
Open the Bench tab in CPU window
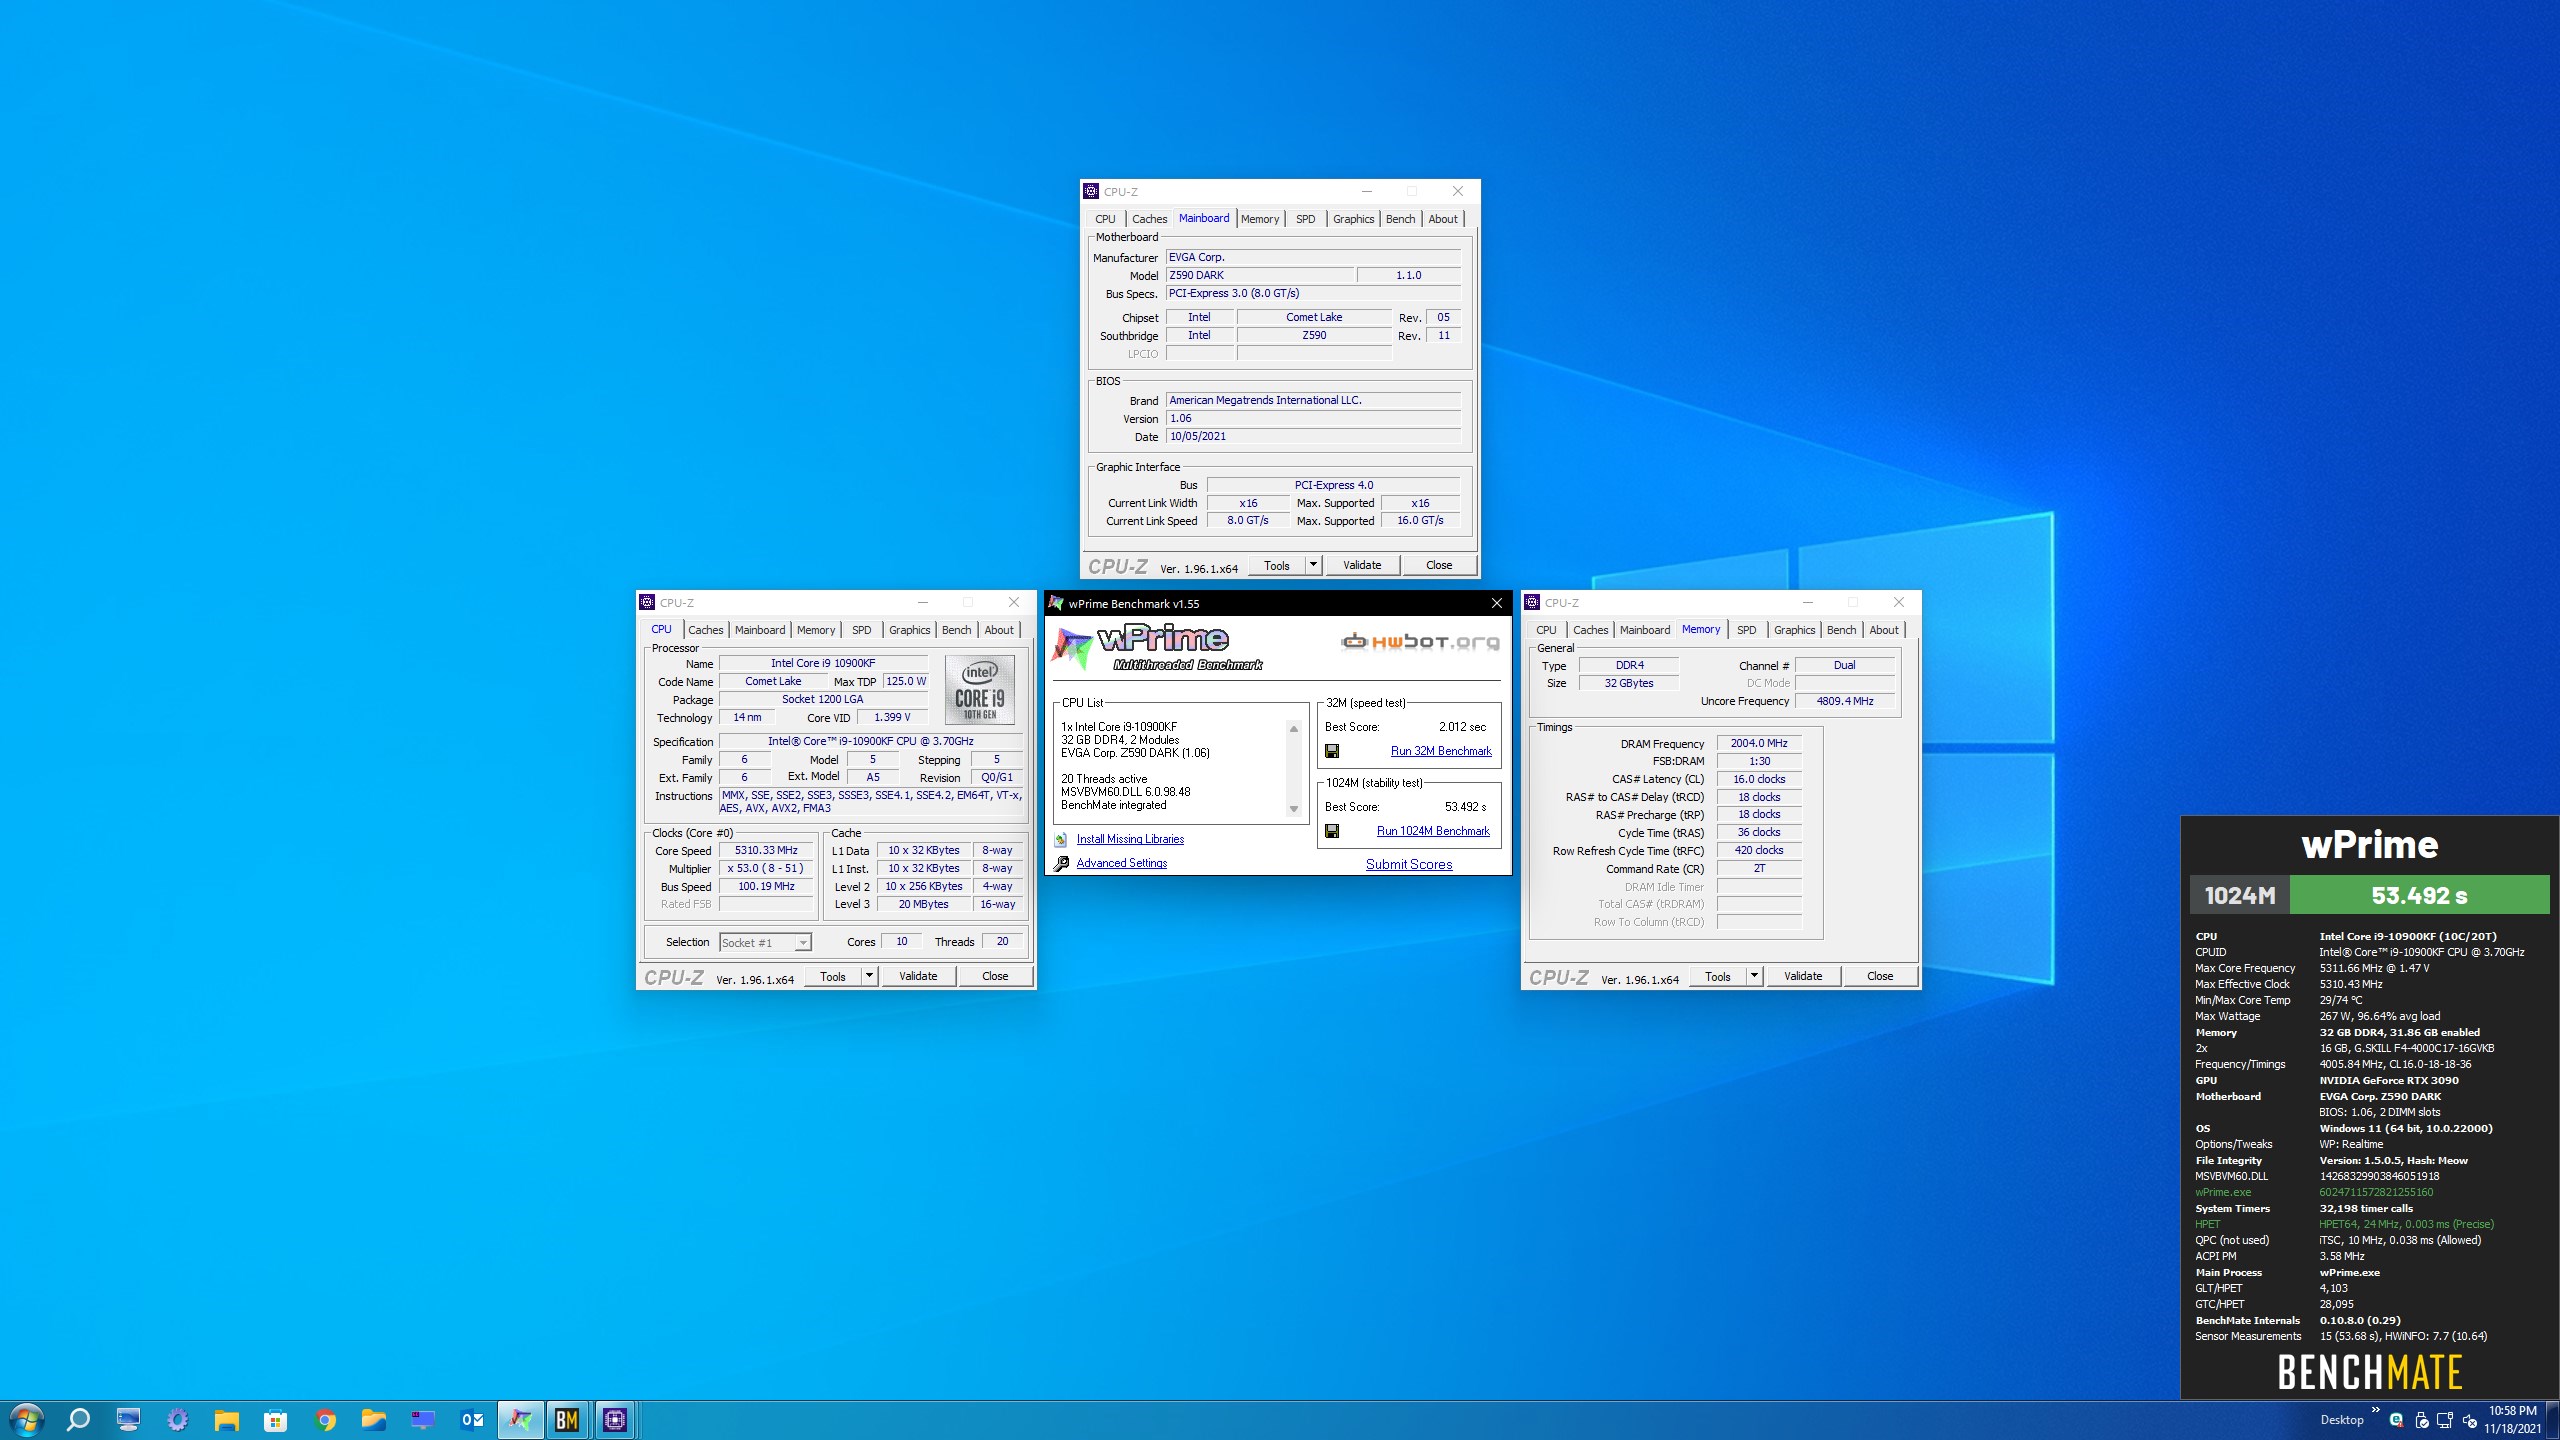coord(956,630)
